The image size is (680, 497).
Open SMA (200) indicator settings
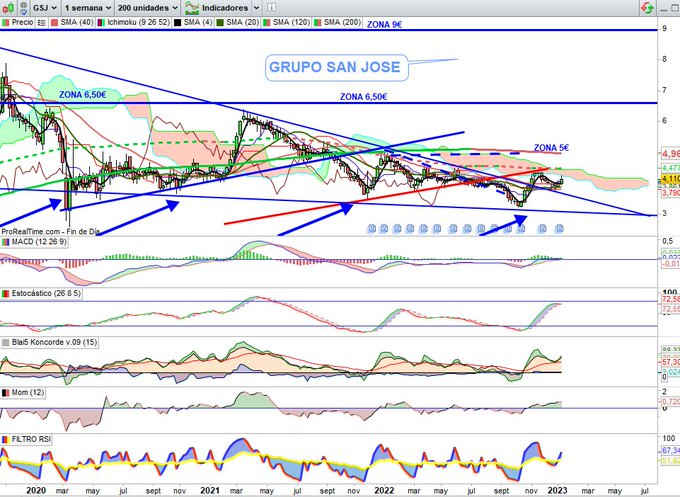[x=342, y=22]
